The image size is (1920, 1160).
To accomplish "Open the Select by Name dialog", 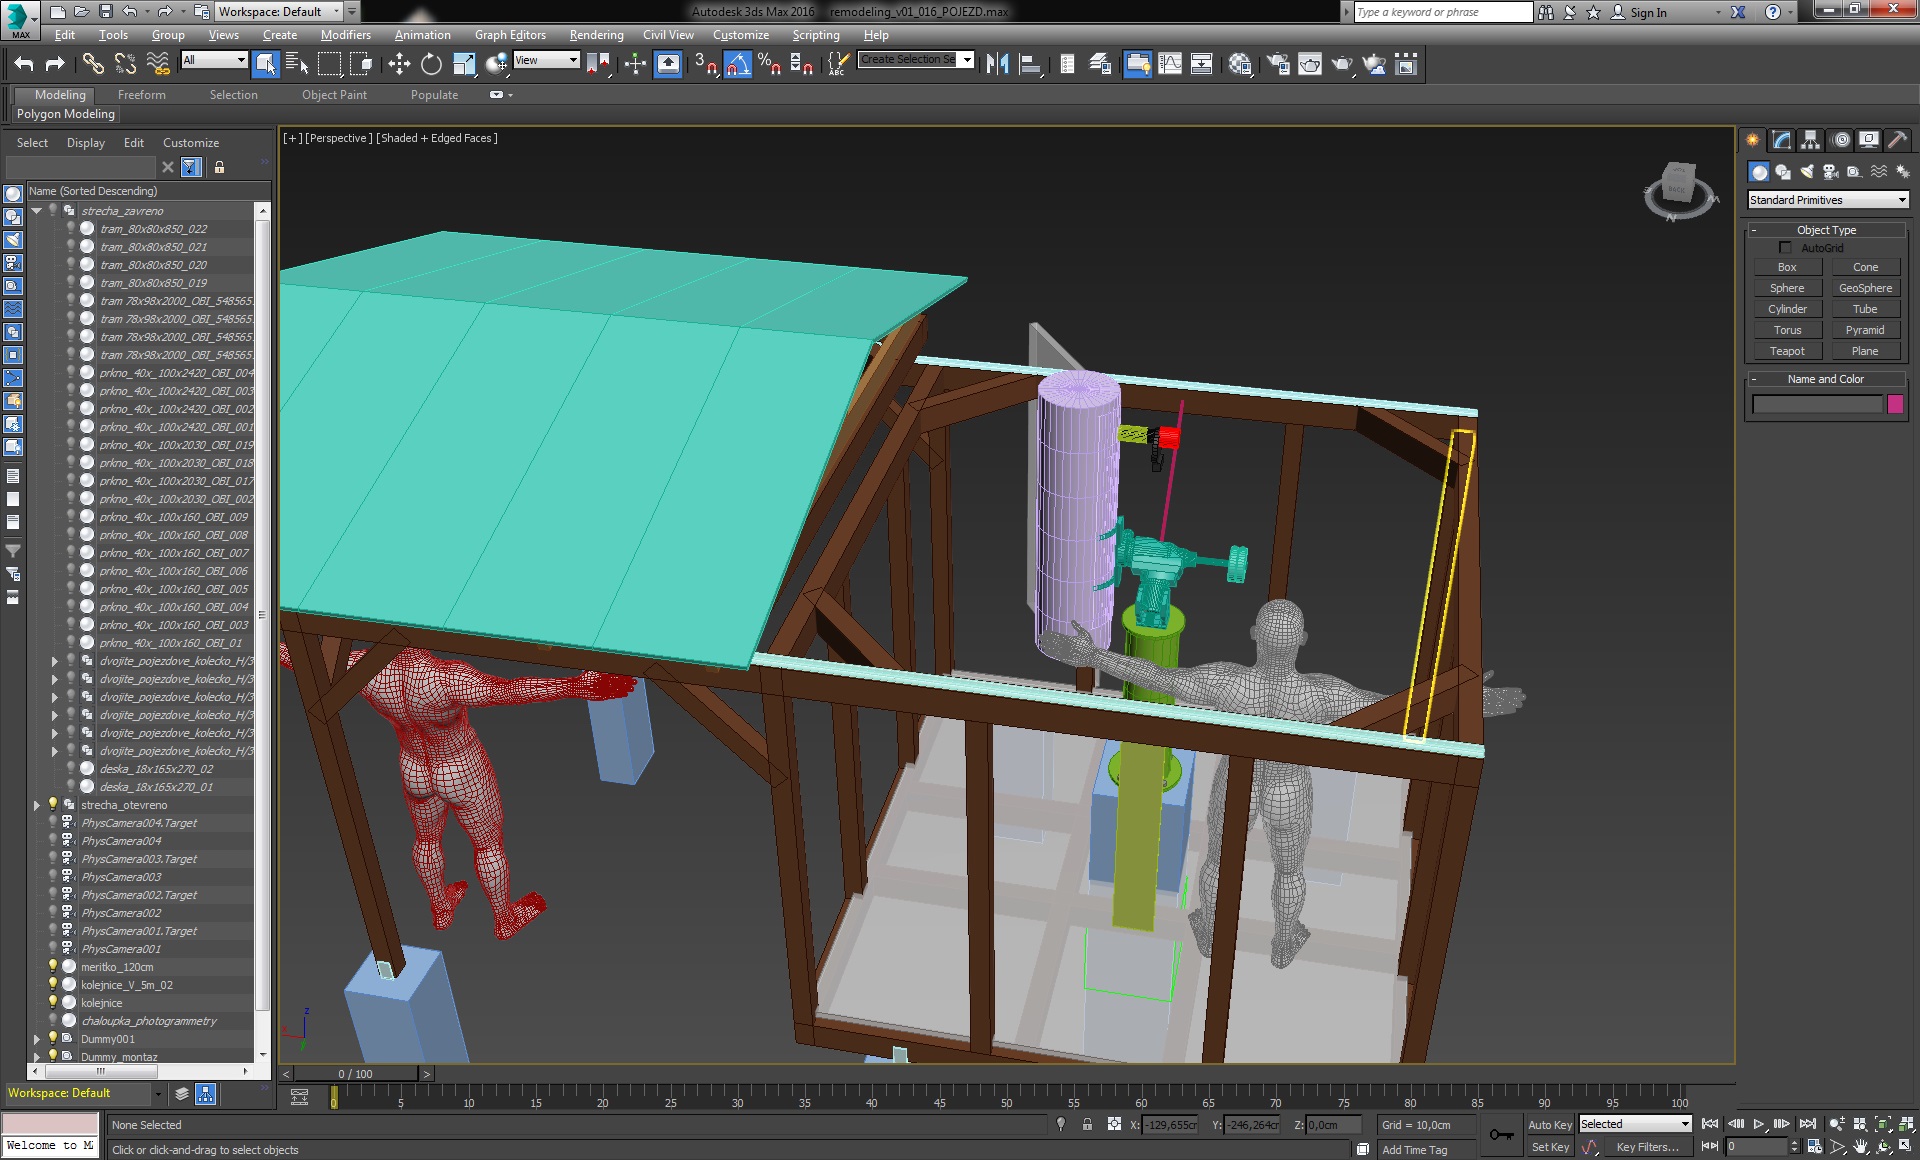I will tap(297, 64).
